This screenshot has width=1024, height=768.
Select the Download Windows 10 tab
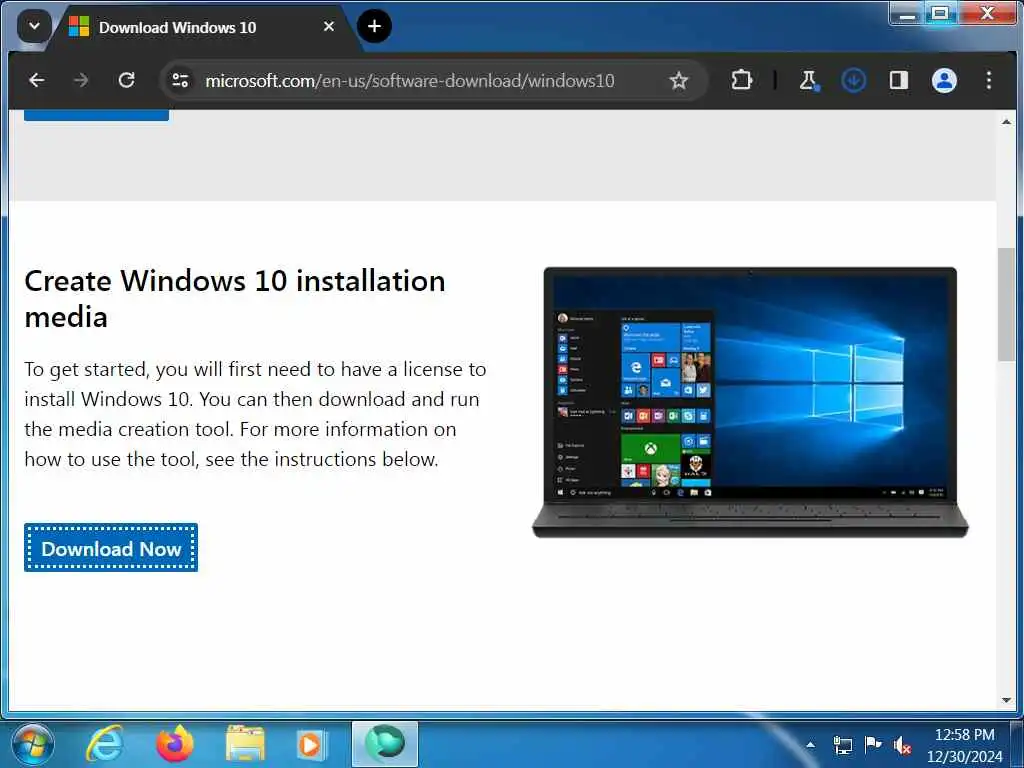206,27
